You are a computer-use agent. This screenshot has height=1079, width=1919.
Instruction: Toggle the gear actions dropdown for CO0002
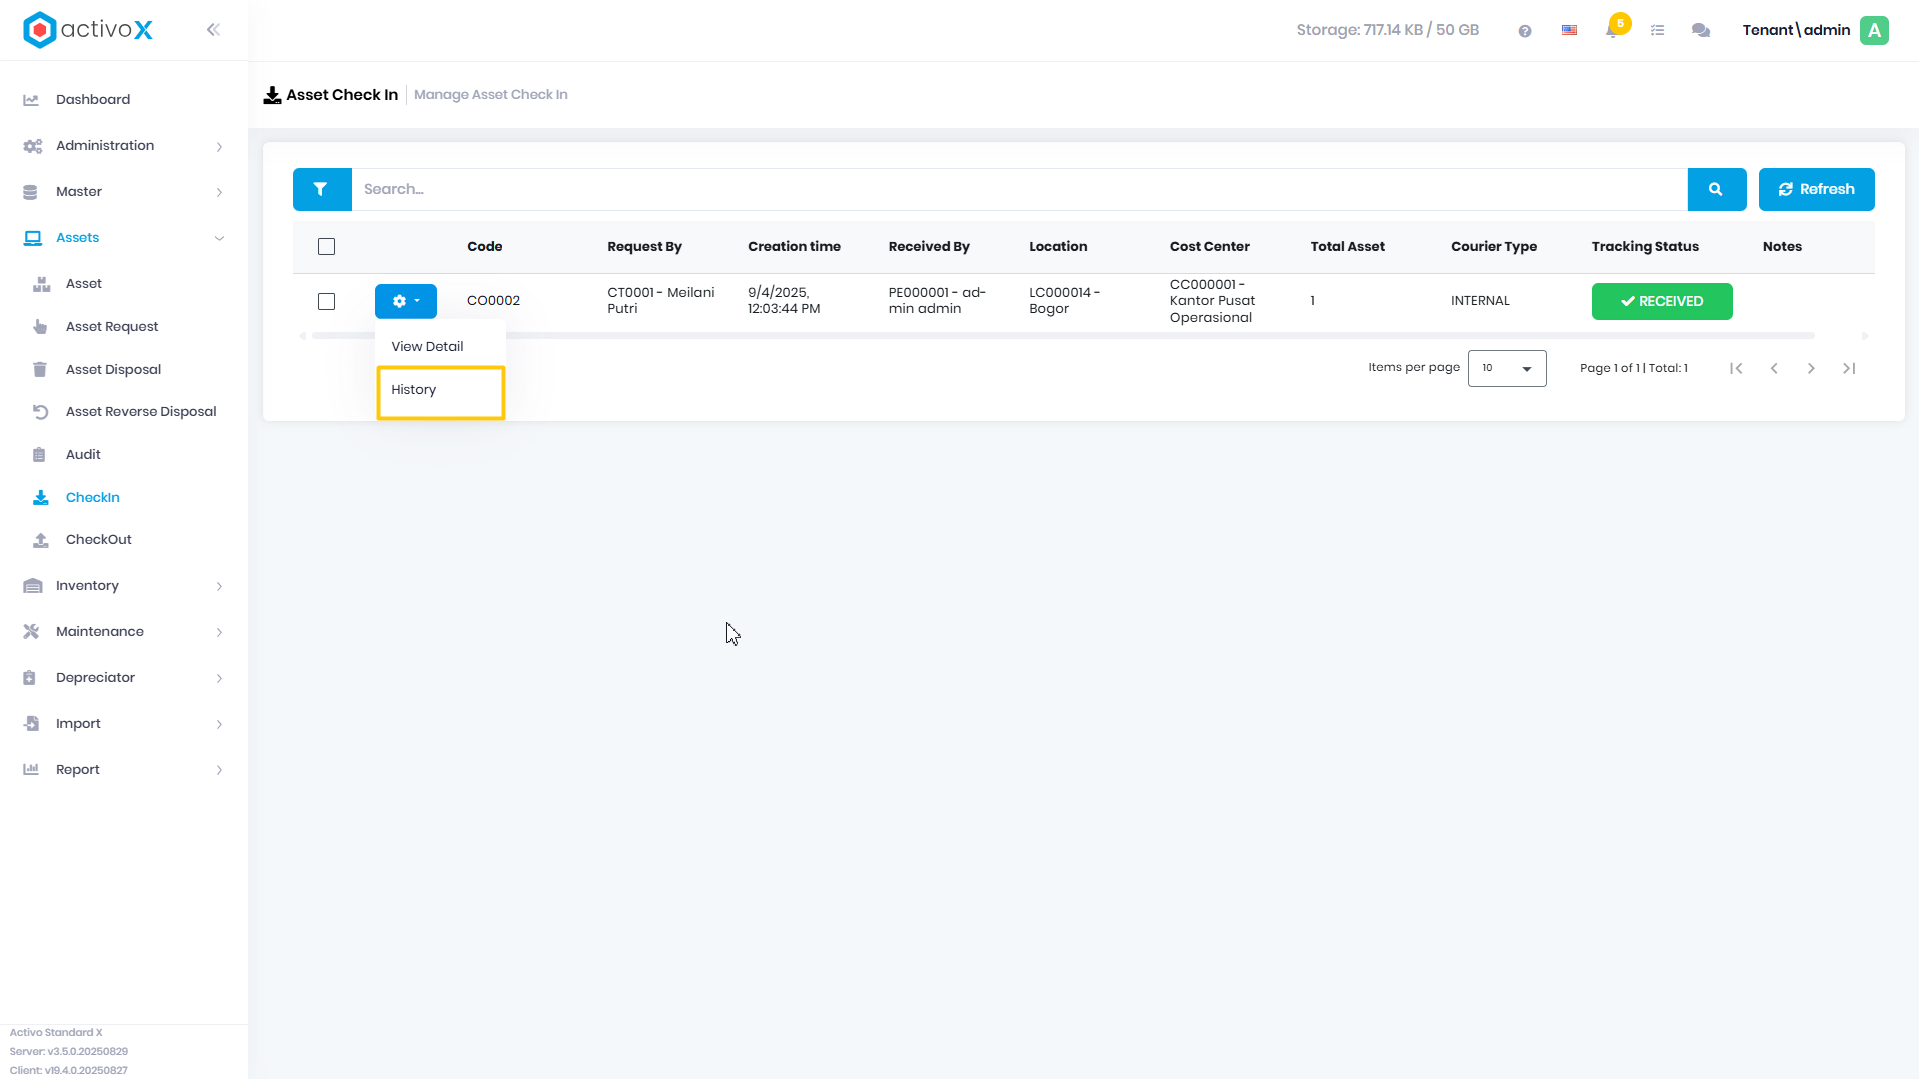point(405,301)
